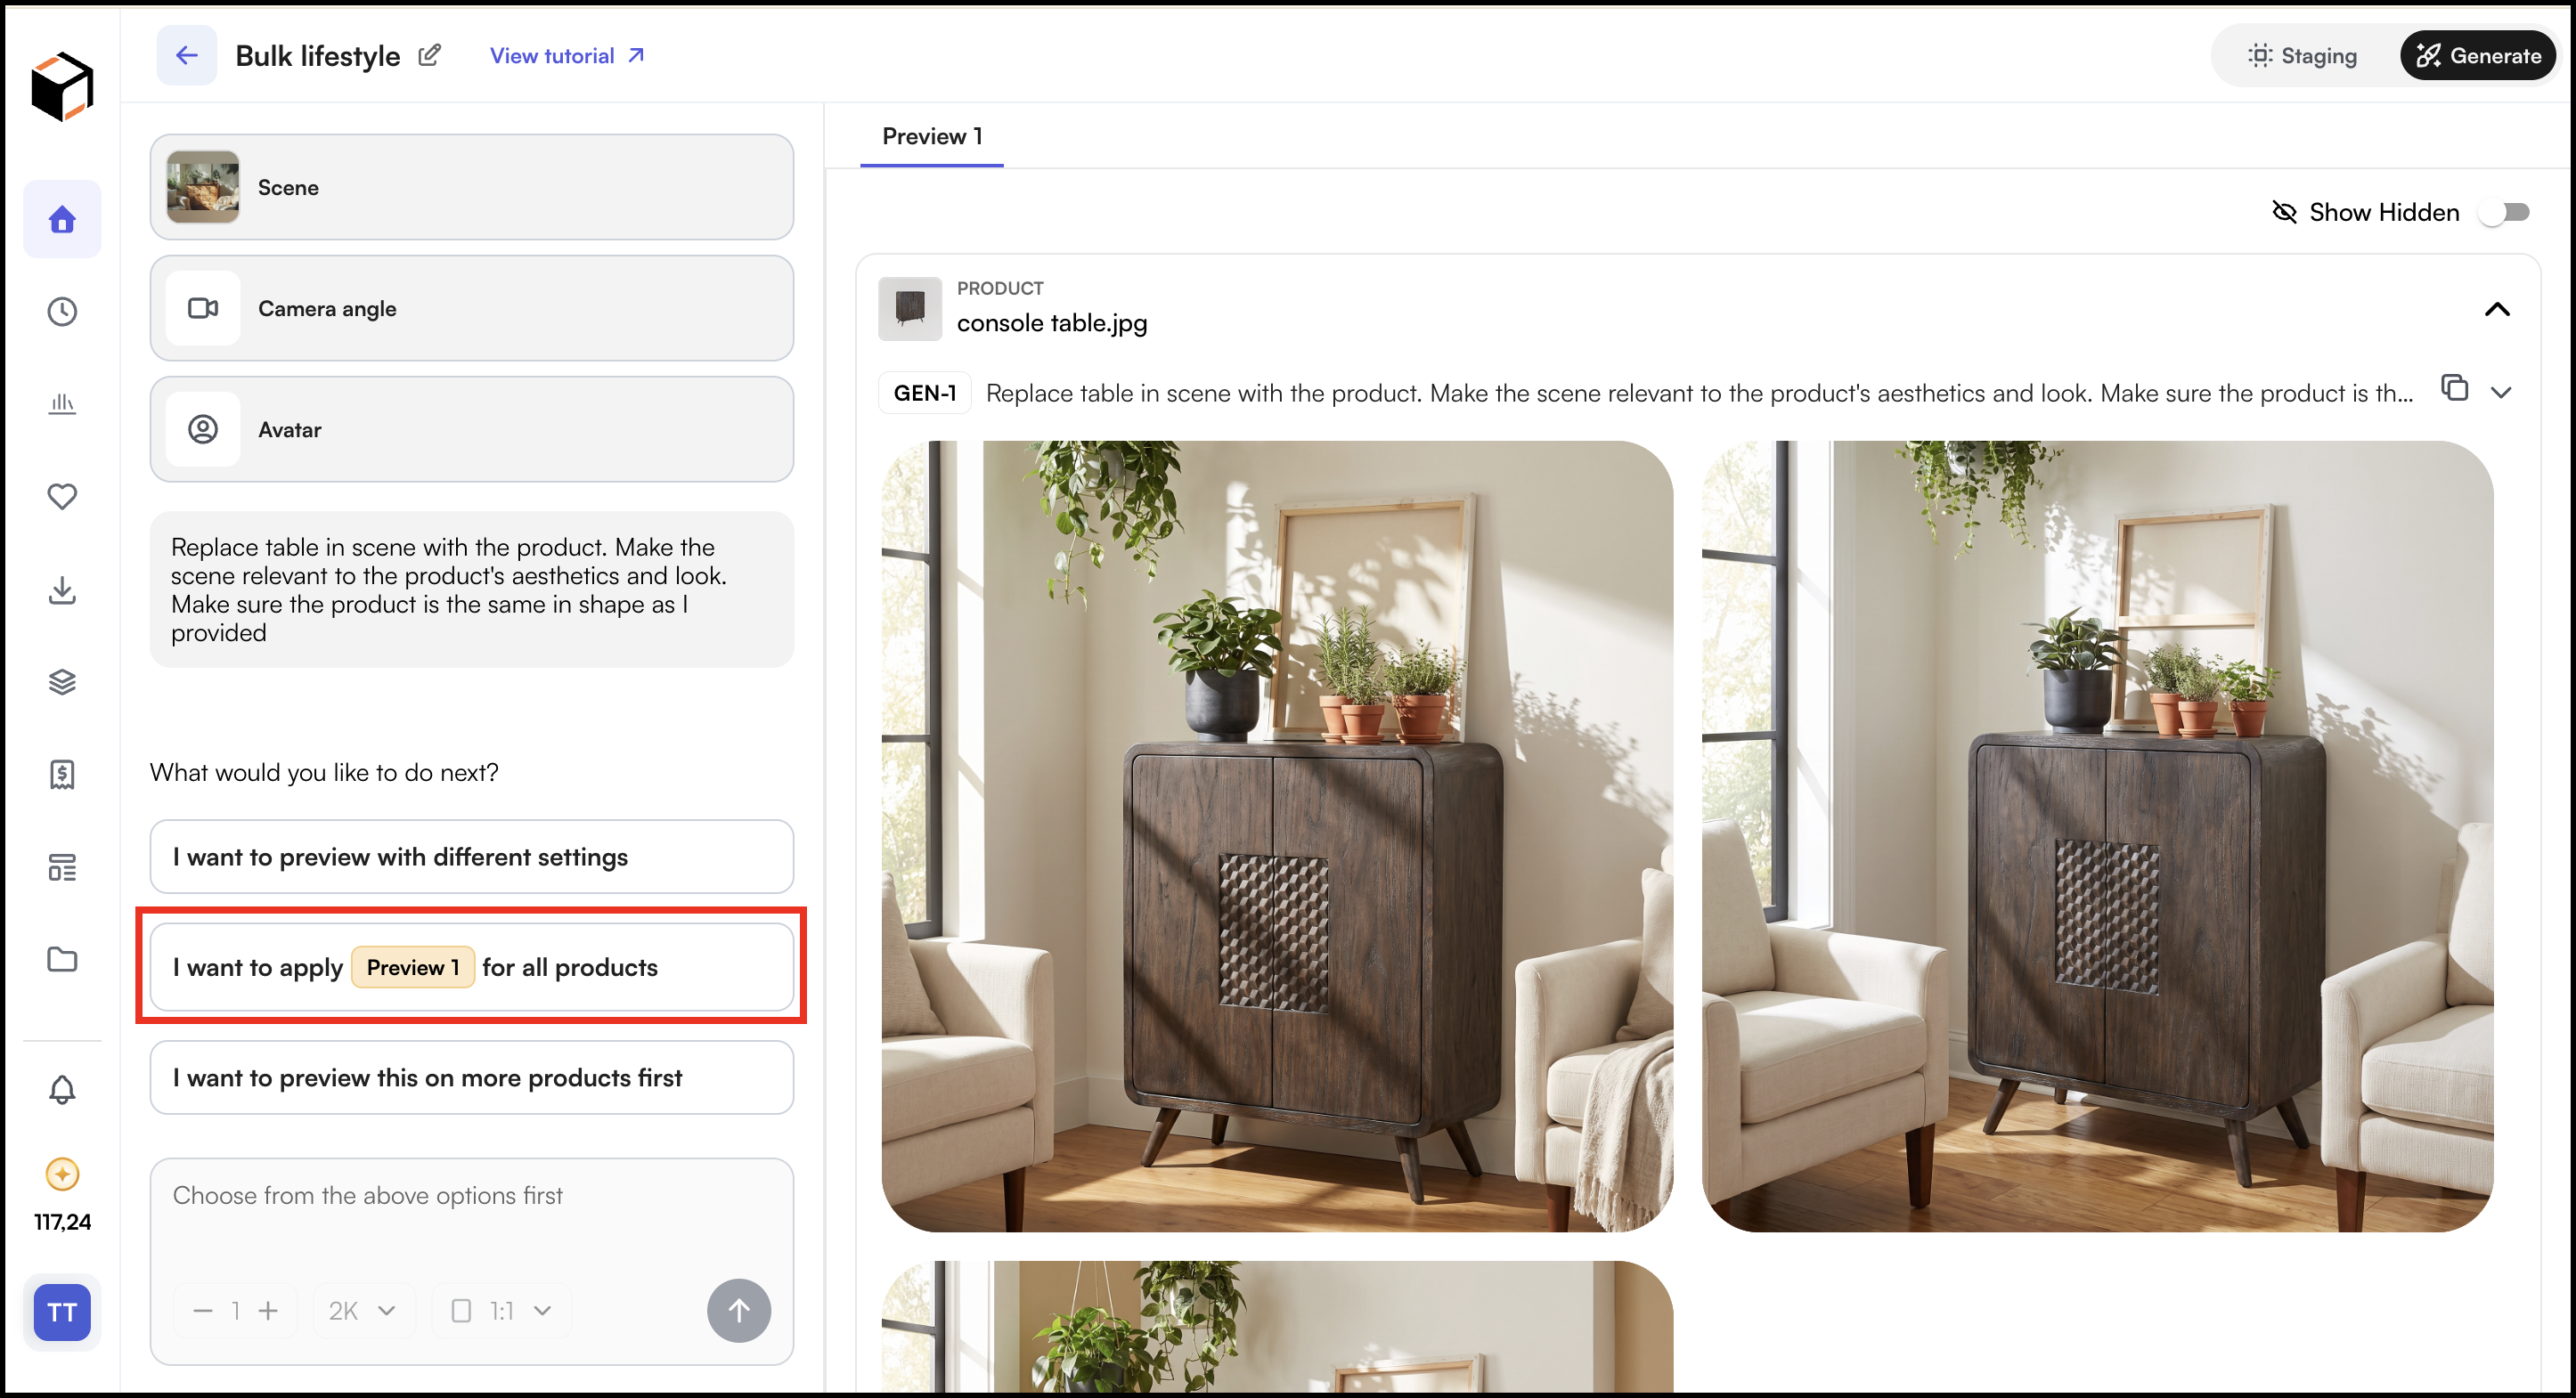
Task: Switch to Generate mode
Action: tap(2478, 56)
